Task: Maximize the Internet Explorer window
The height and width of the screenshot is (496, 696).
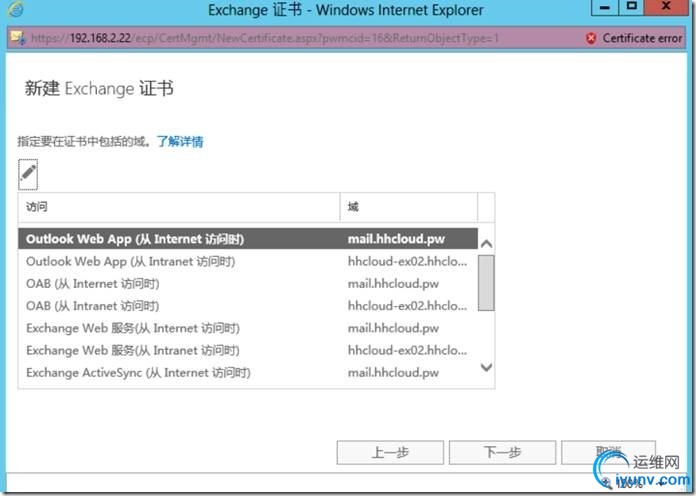Action: click(631, 8)
